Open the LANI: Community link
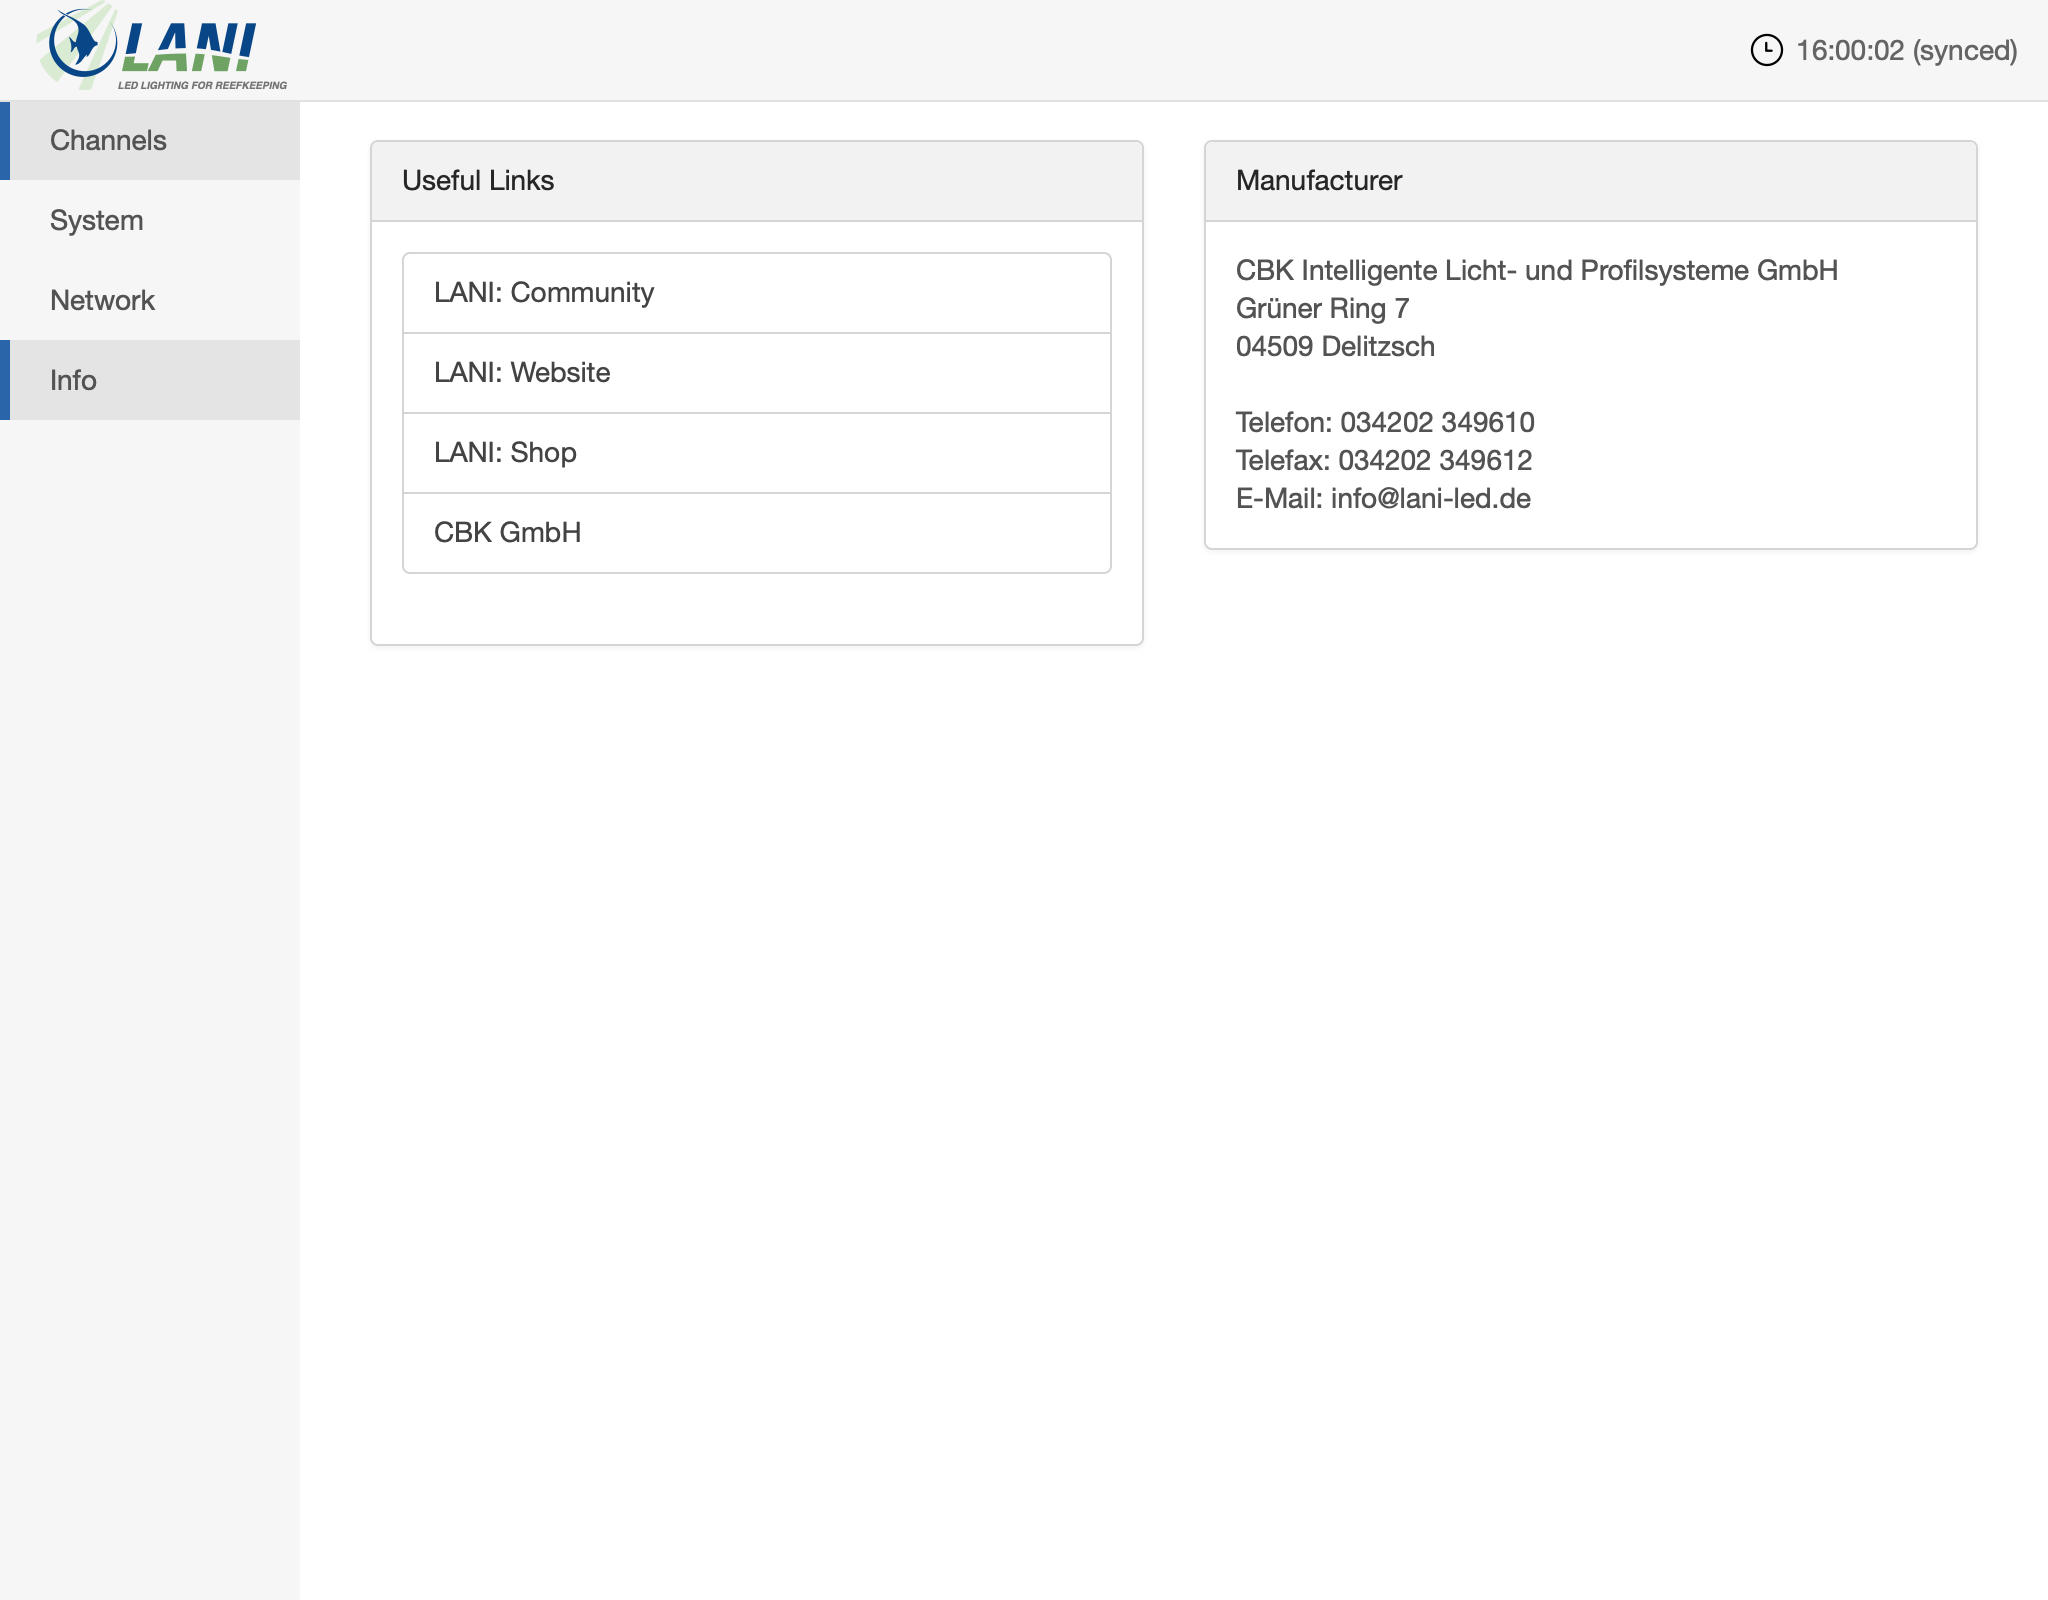 click(x=544, y=293)
